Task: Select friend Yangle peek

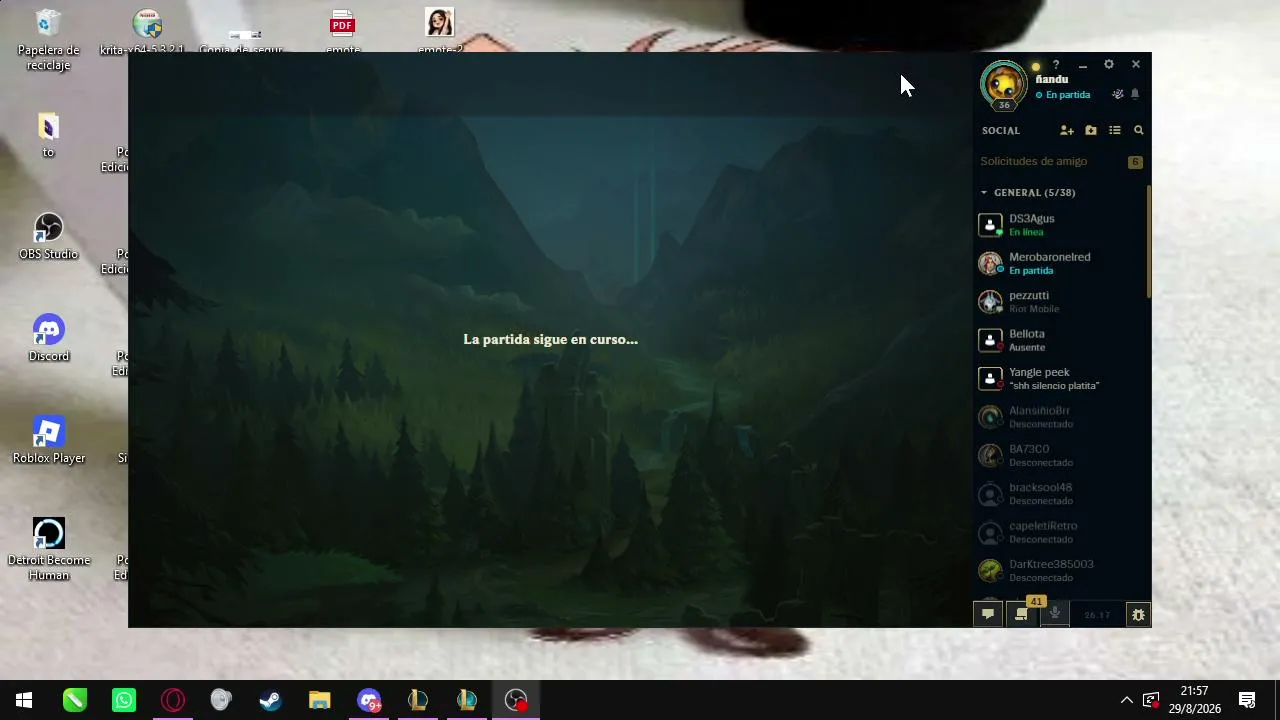Action: (x=1060, y=379)
